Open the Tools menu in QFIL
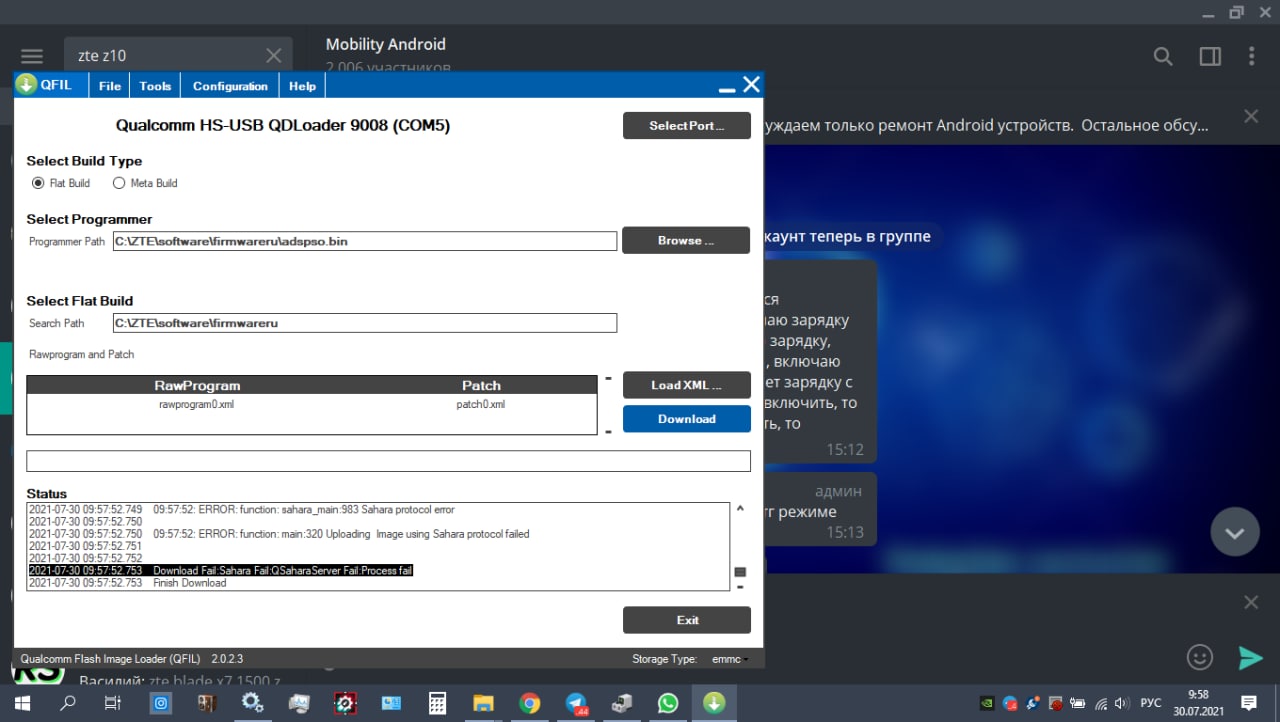This screenshot has height=722, width=1280. (155, 86)
